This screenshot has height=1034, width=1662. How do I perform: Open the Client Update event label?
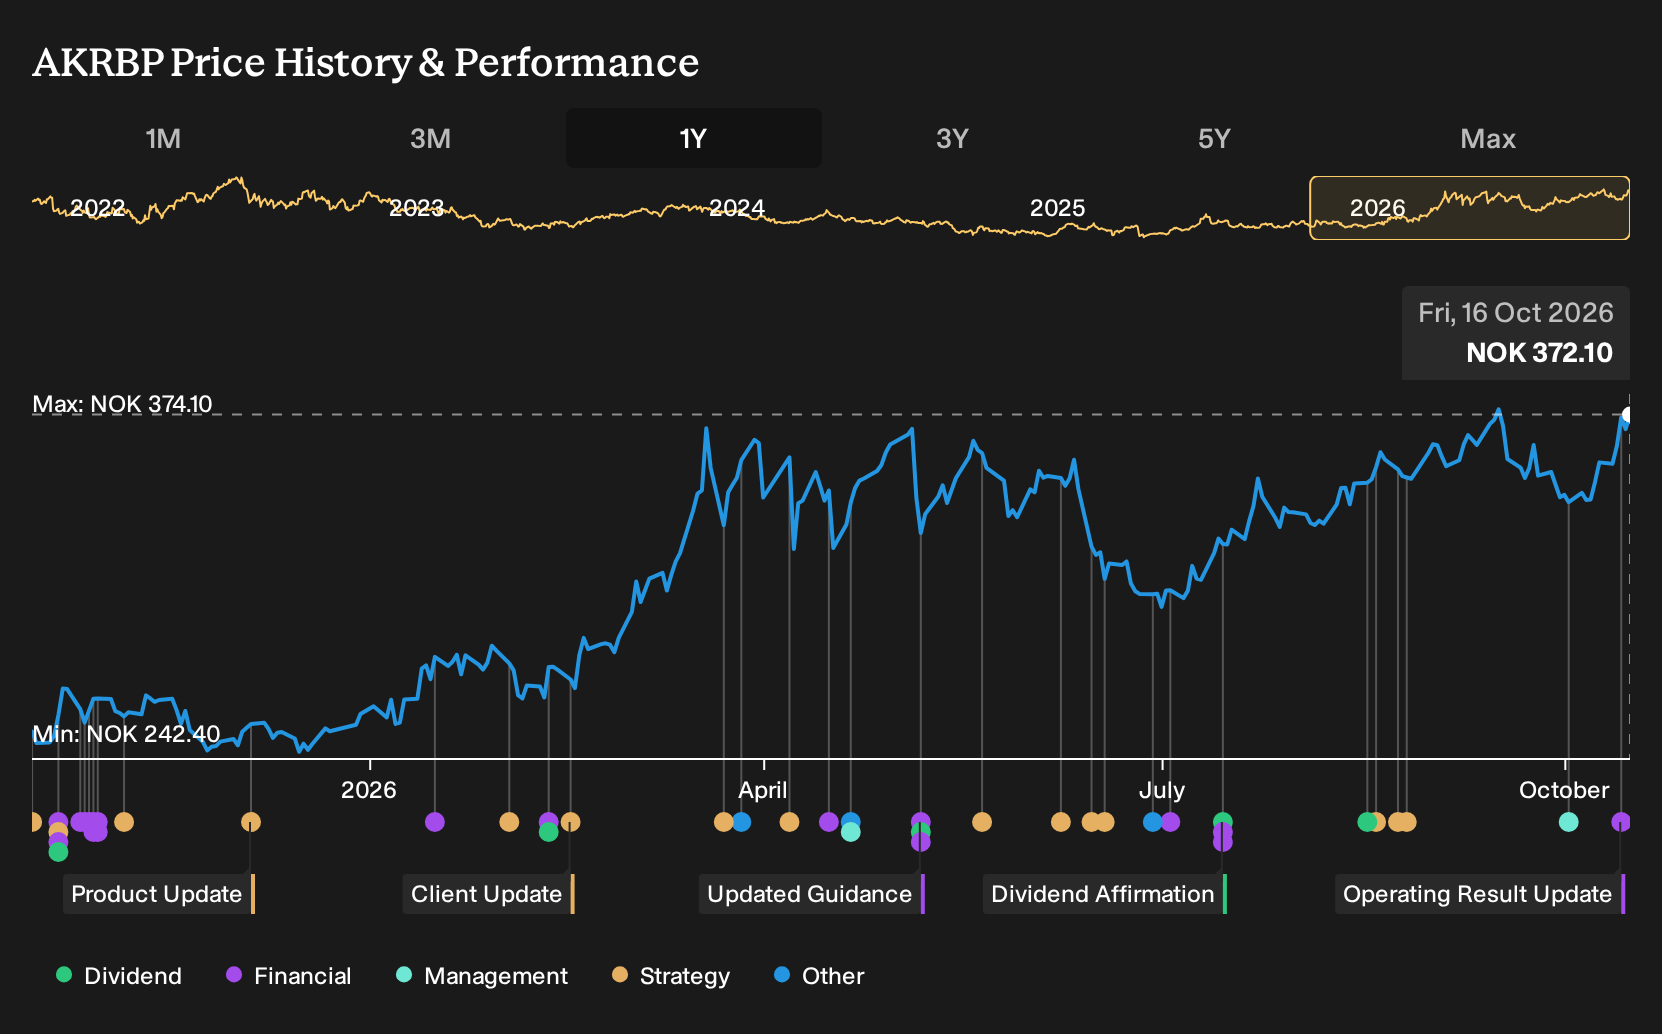tap(487, 894)
